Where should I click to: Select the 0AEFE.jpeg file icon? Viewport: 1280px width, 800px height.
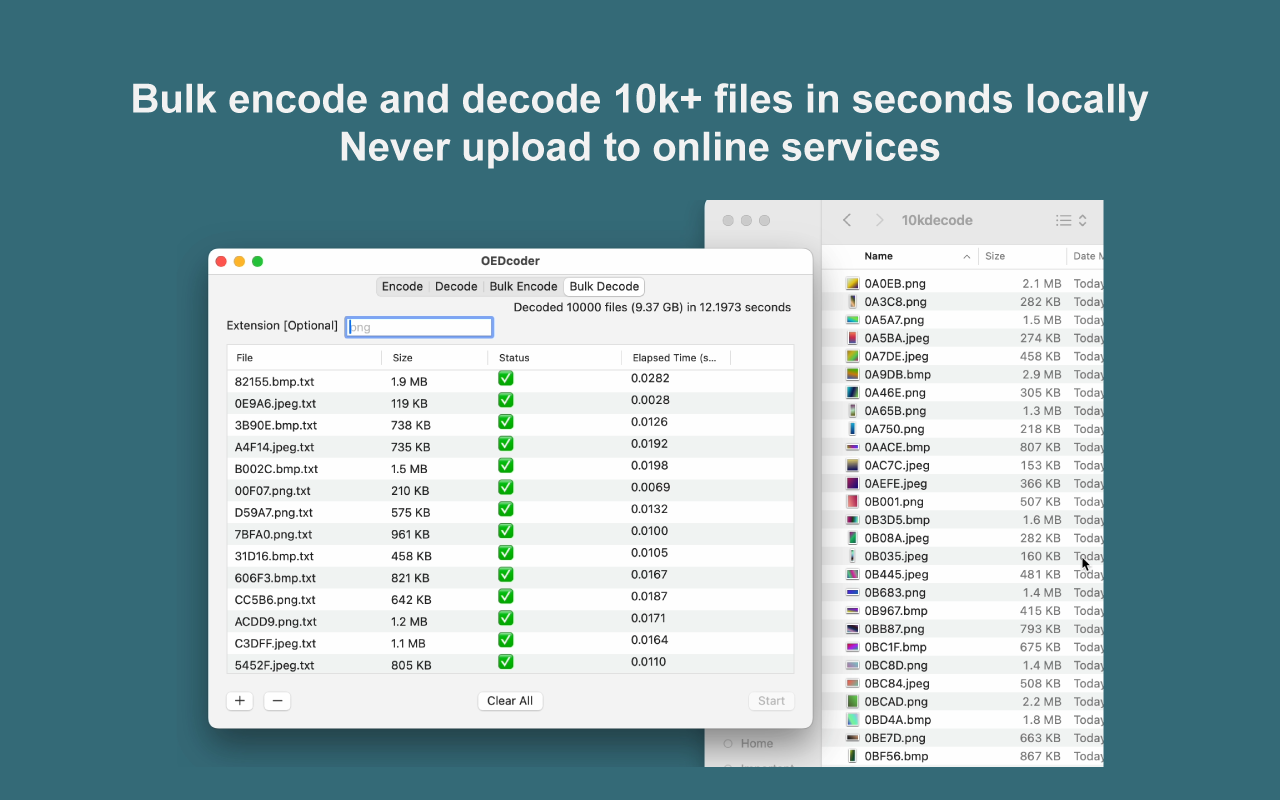[x=853, y=483]
